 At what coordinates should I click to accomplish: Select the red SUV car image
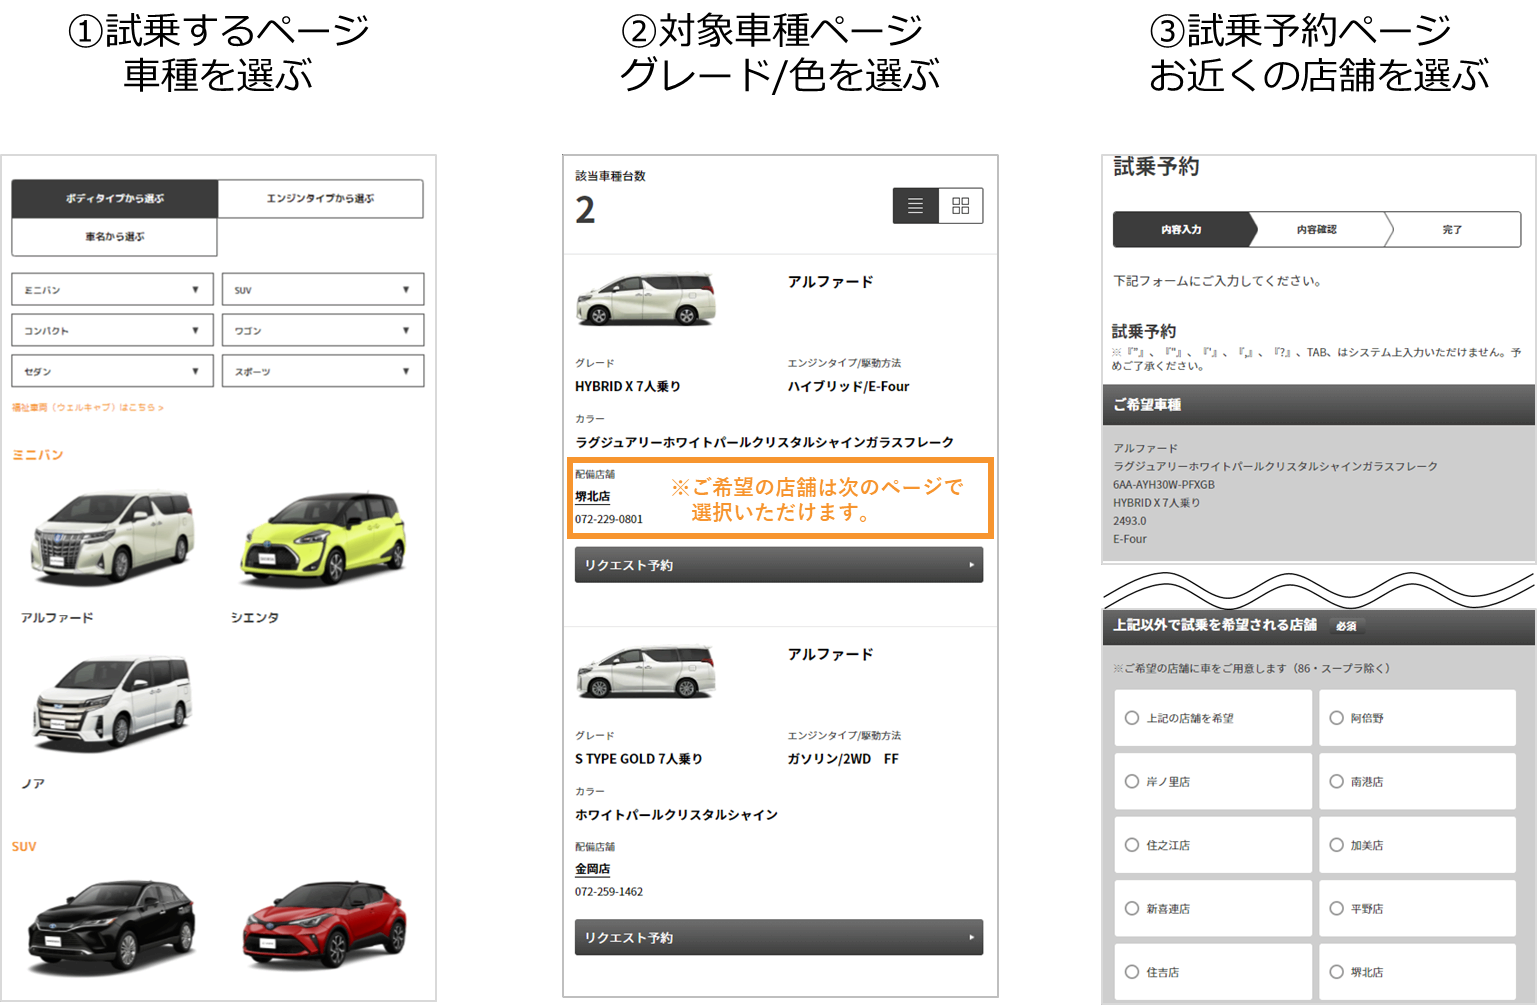322,925
